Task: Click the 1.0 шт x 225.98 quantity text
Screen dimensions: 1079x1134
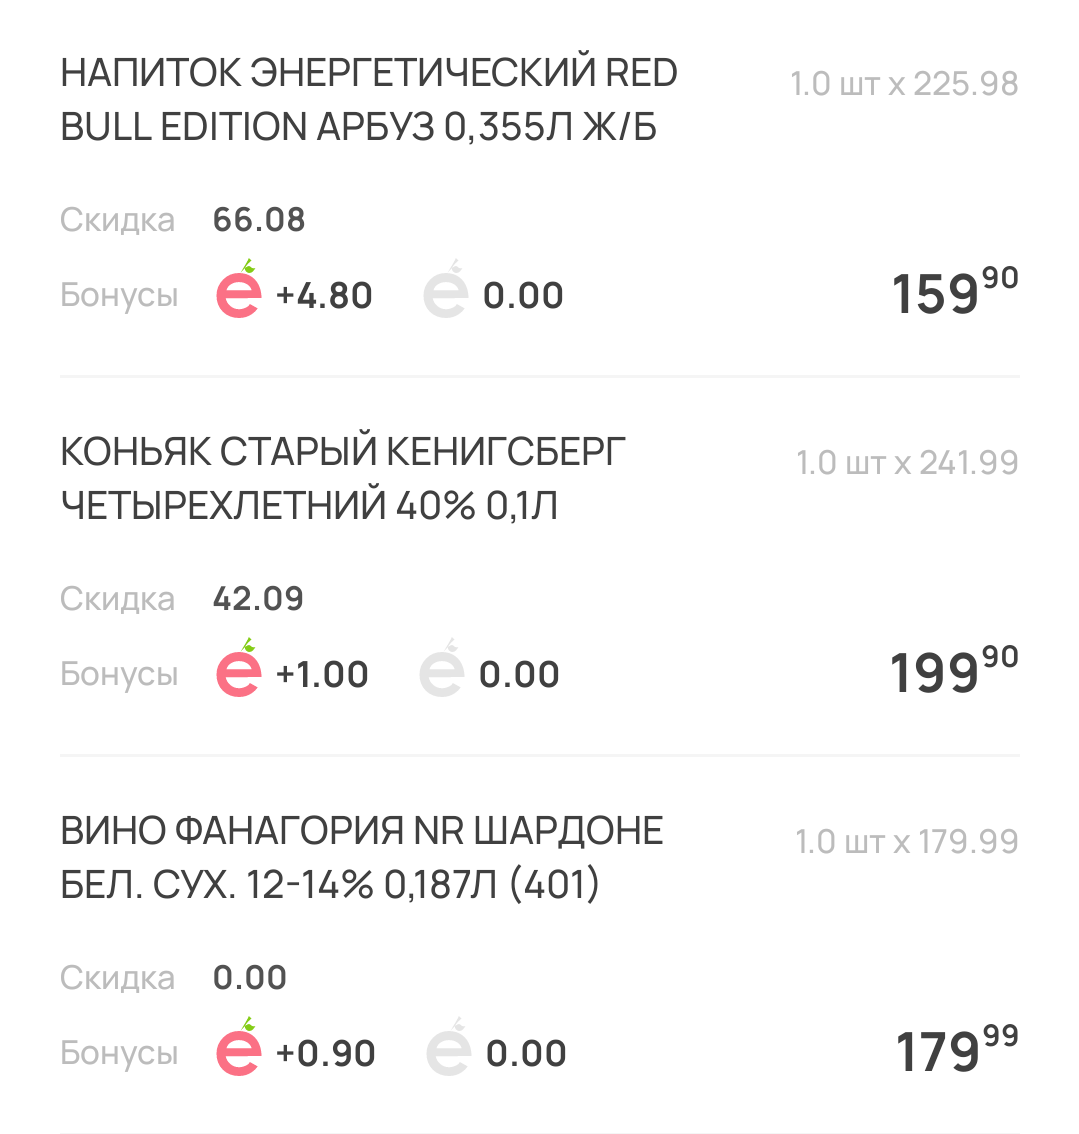Action: 905,84
